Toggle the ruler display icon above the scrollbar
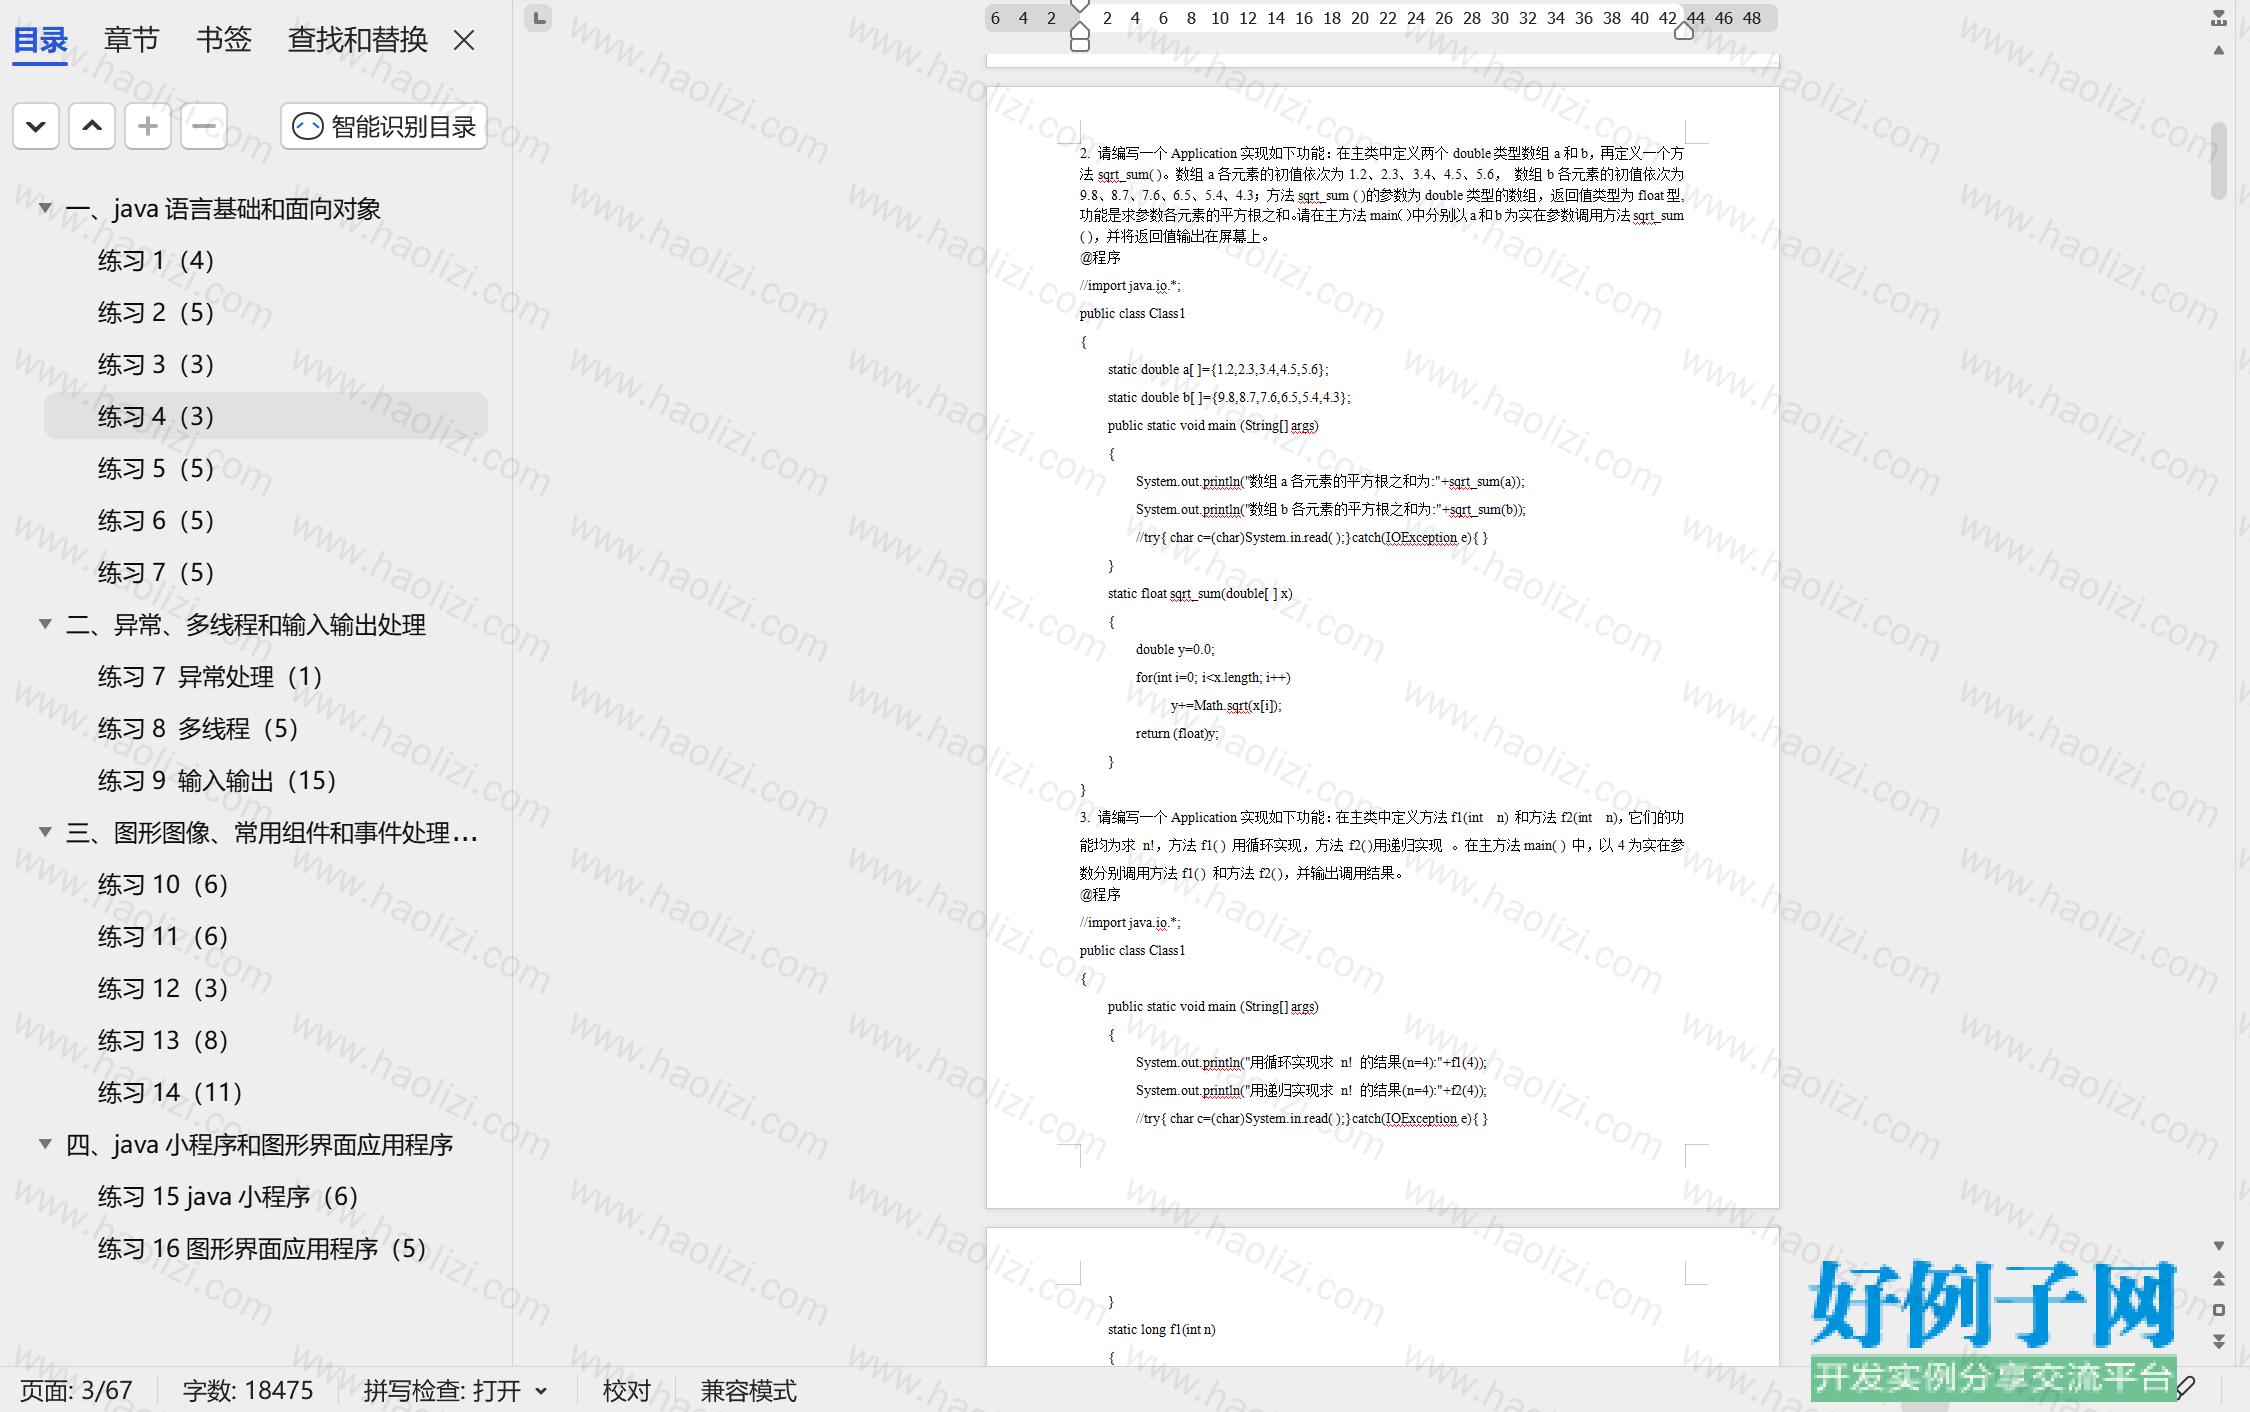The height and width of the screenshot is (1412, 2250). [x=2219, y=18]
